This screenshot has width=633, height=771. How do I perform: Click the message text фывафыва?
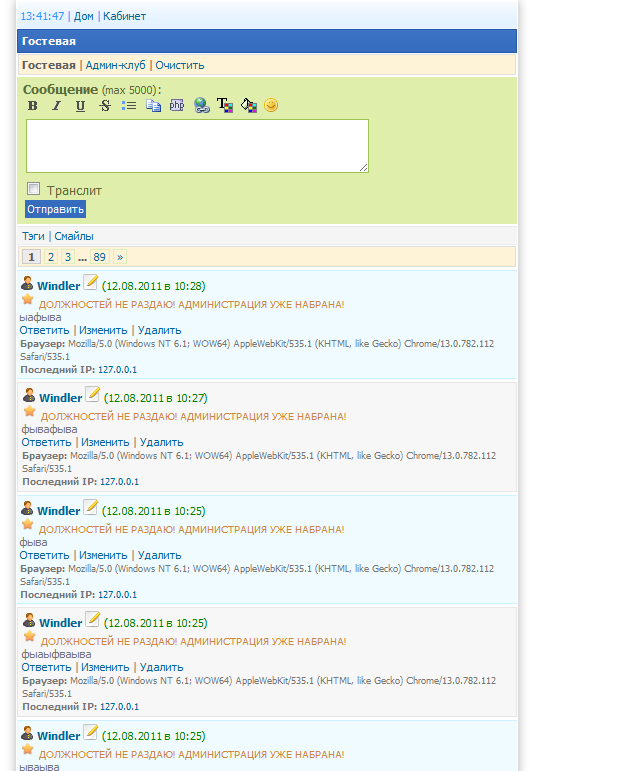(x=49, y=430)
